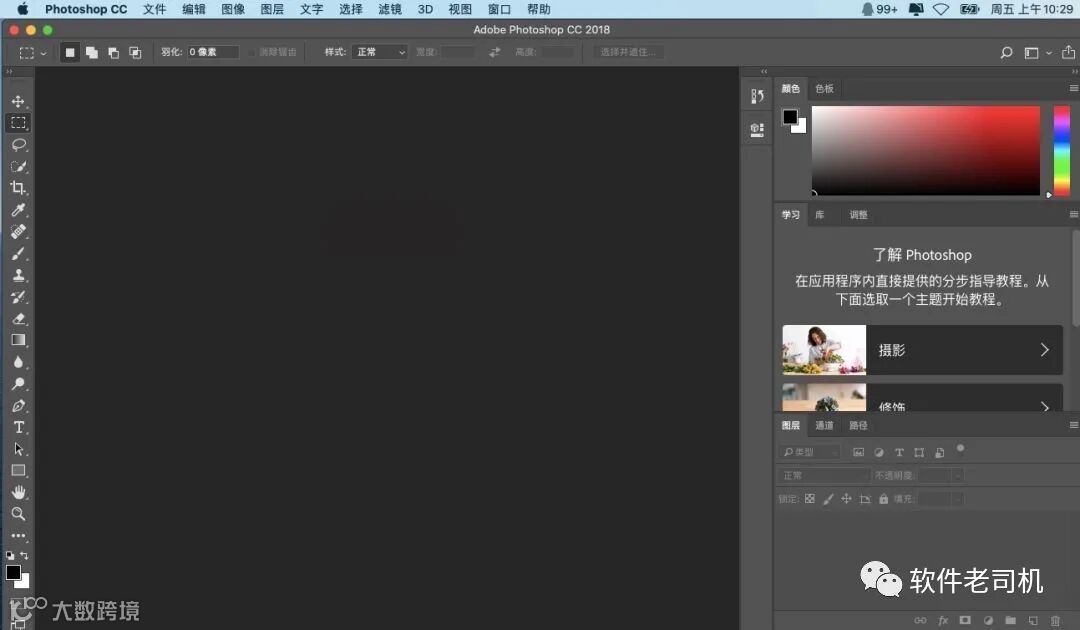The height and width of the screenshot is (630, 1080).
Task: Open the layer filter 类型 dropdown
Action: pos(809,452)
